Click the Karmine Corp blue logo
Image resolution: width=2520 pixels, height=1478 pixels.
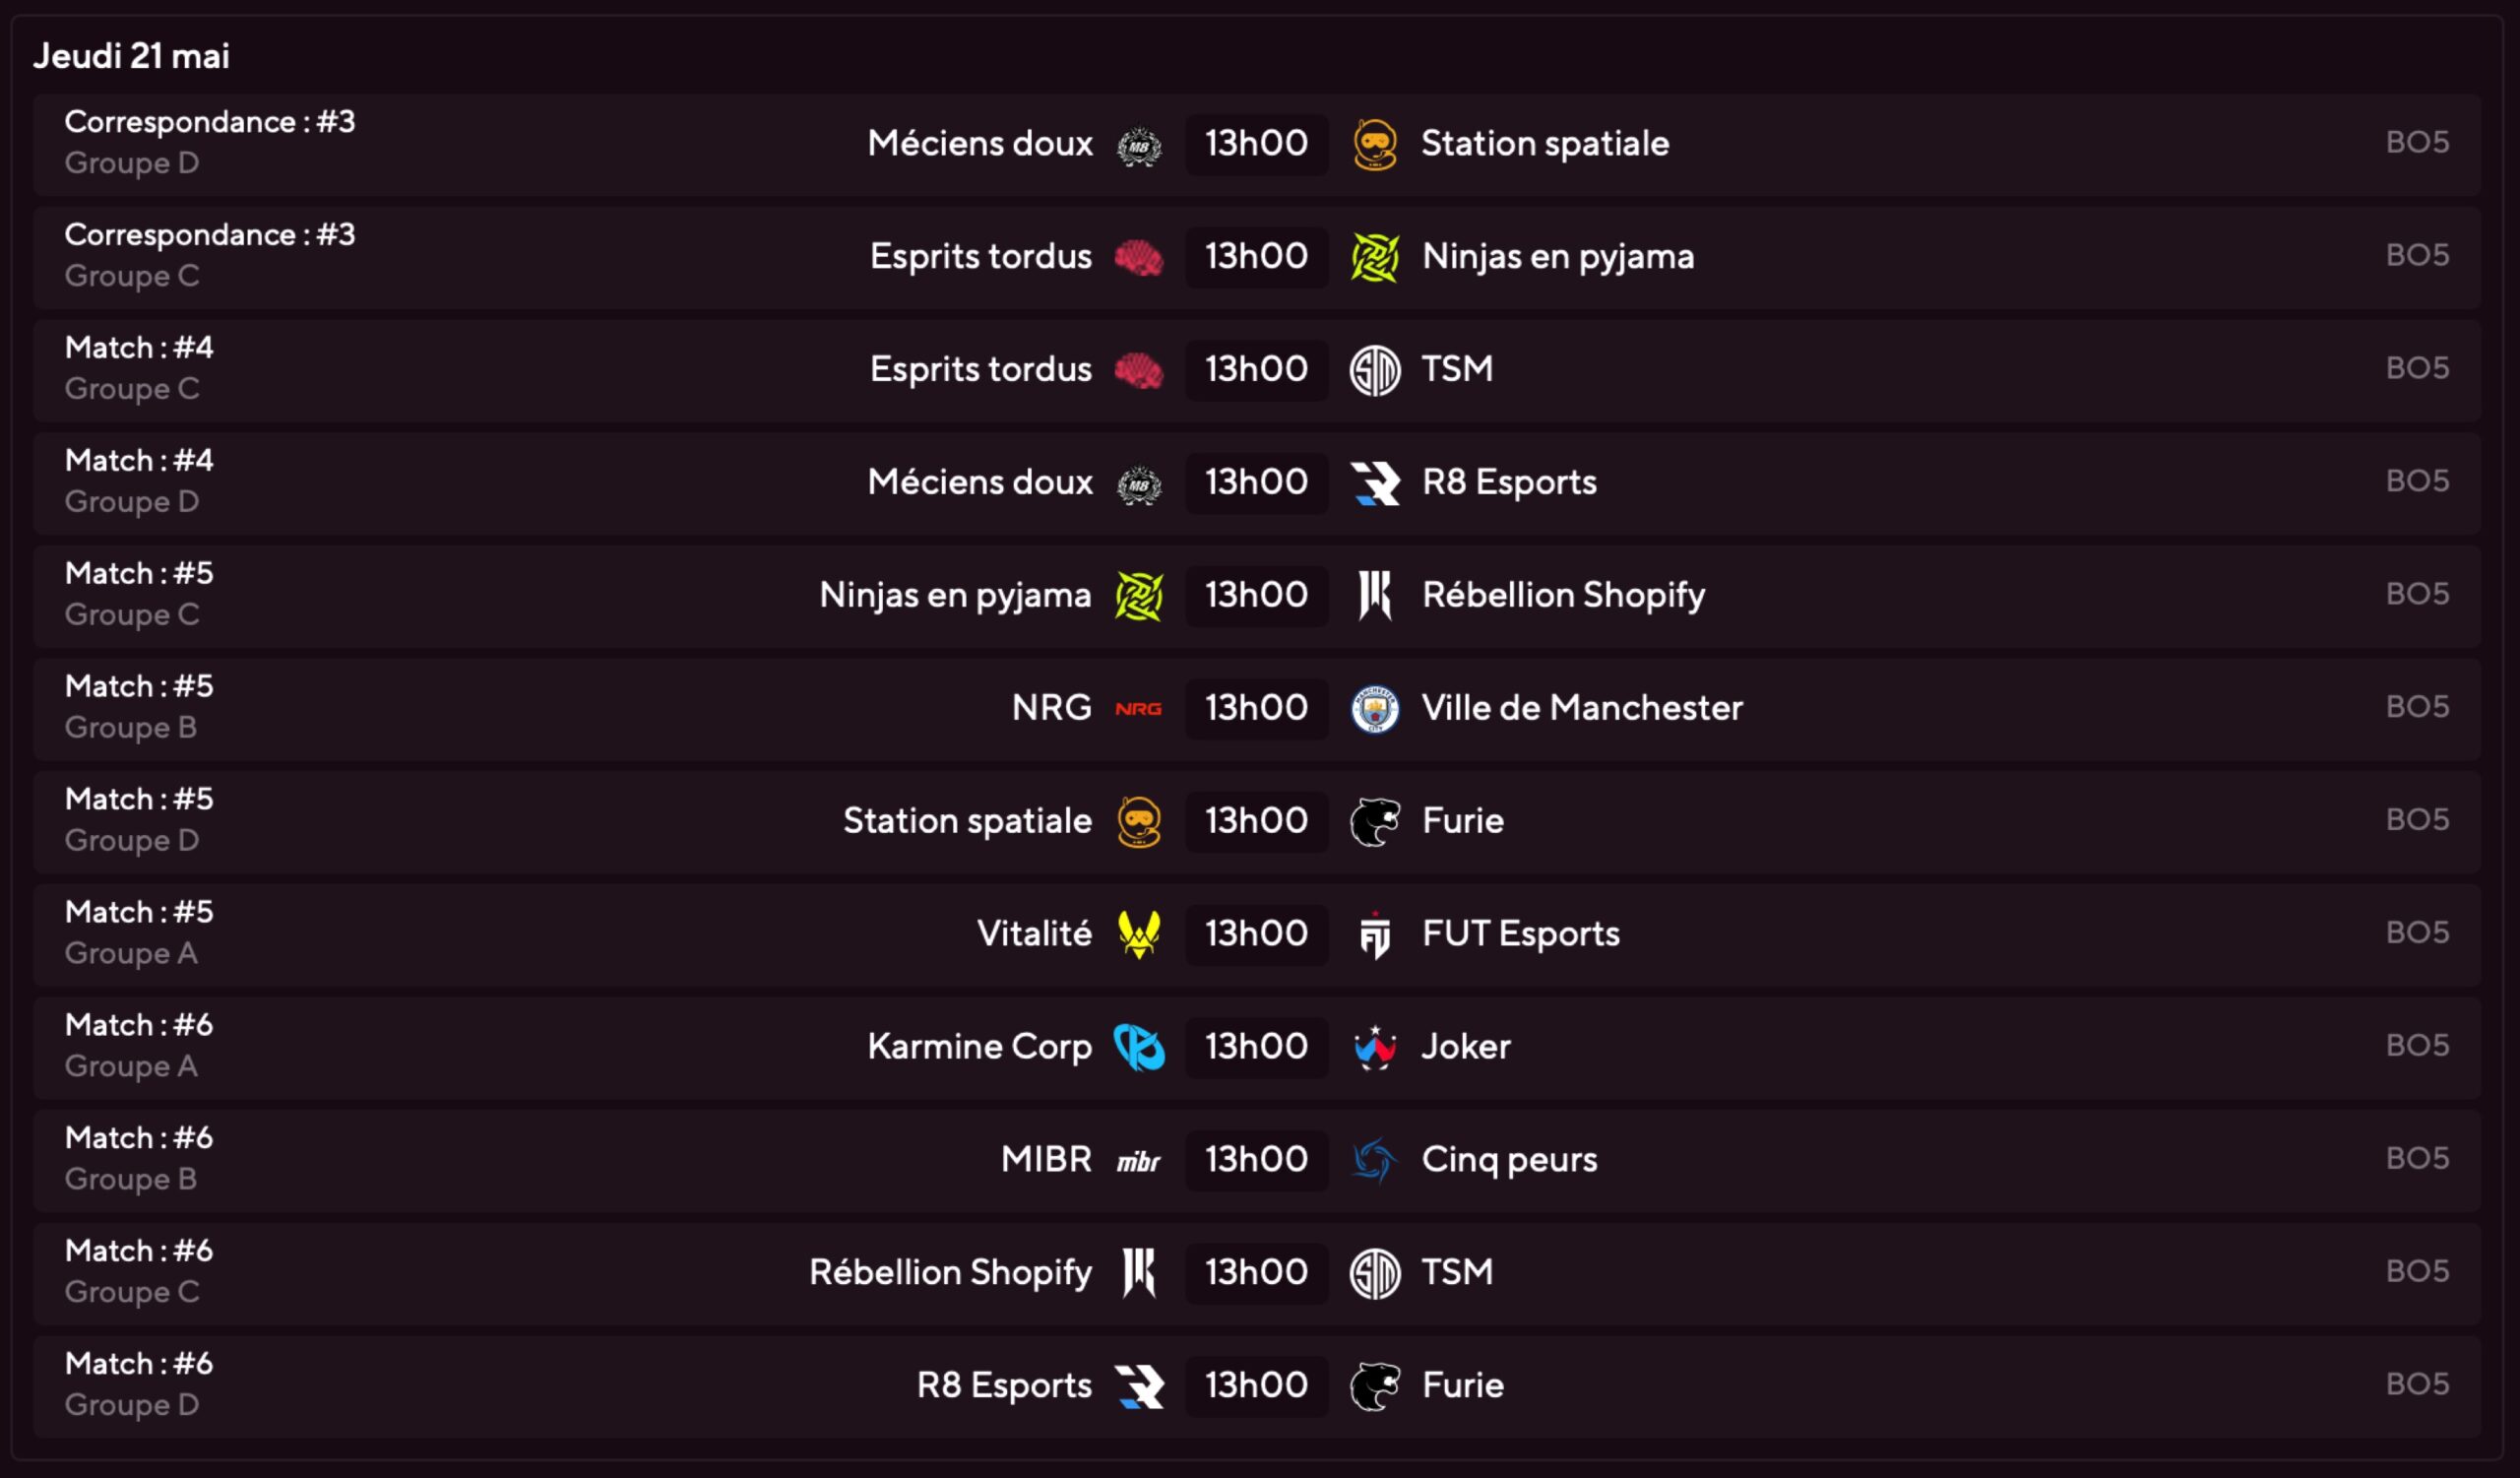coord(1139,1047)
